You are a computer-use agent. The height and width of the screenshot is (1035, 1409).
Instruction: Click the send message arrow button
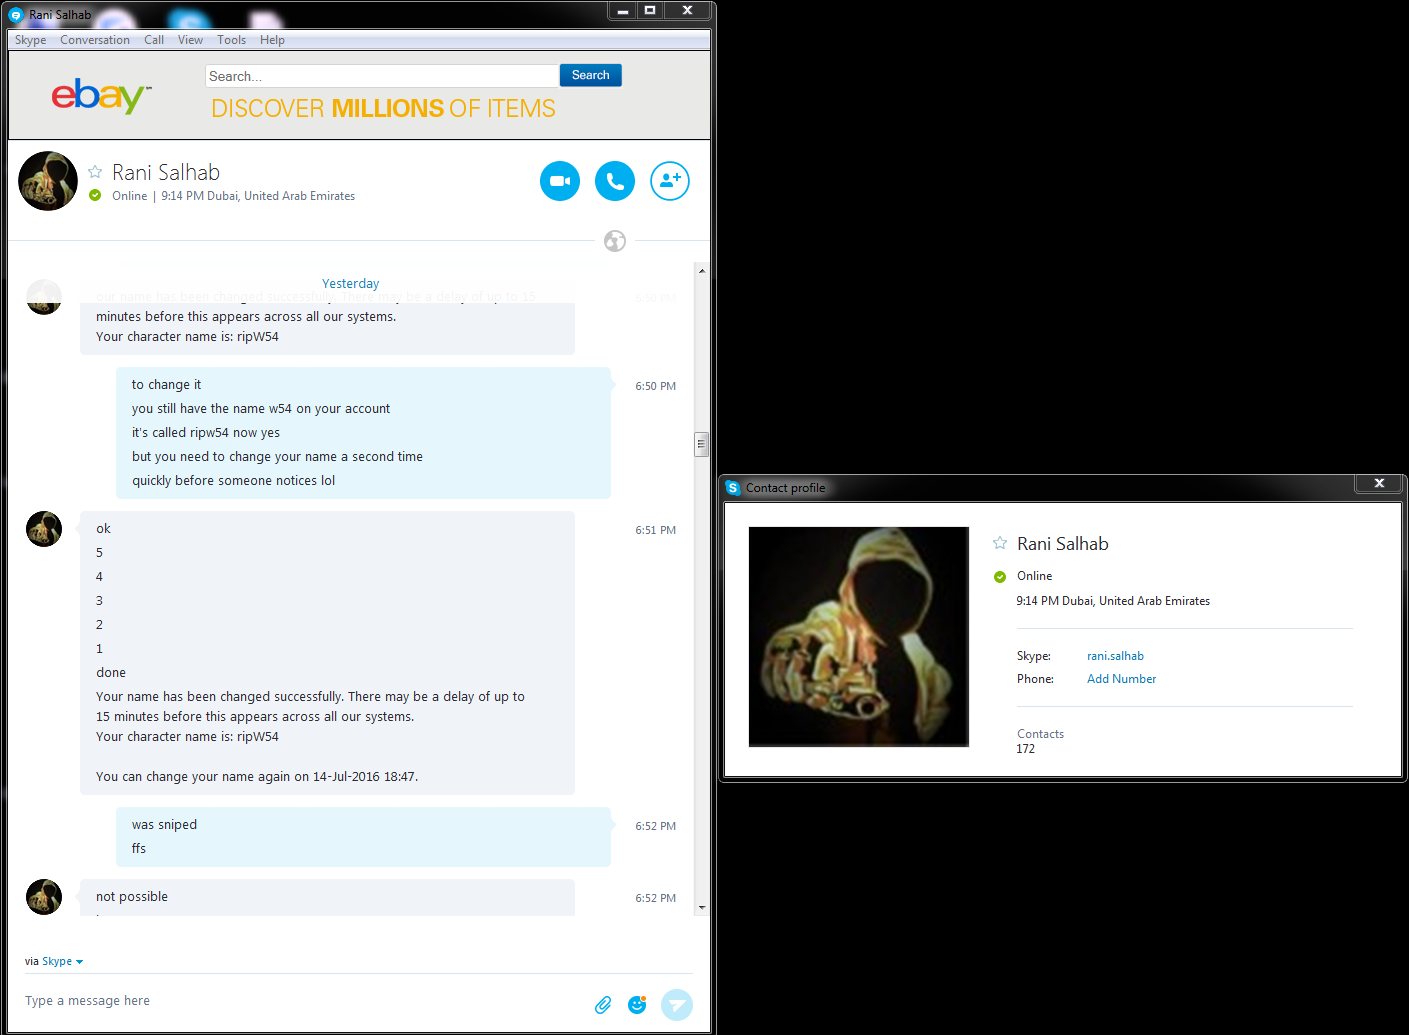(677, 1005)
